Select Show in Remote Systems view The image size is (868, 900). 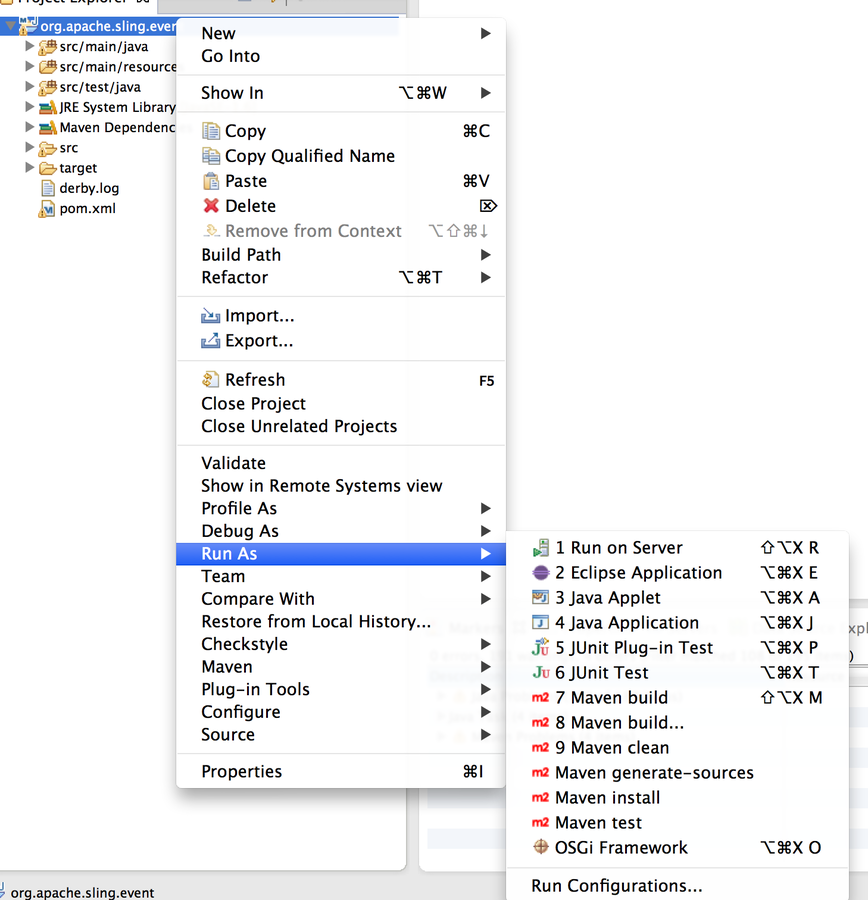coord(341,486)
